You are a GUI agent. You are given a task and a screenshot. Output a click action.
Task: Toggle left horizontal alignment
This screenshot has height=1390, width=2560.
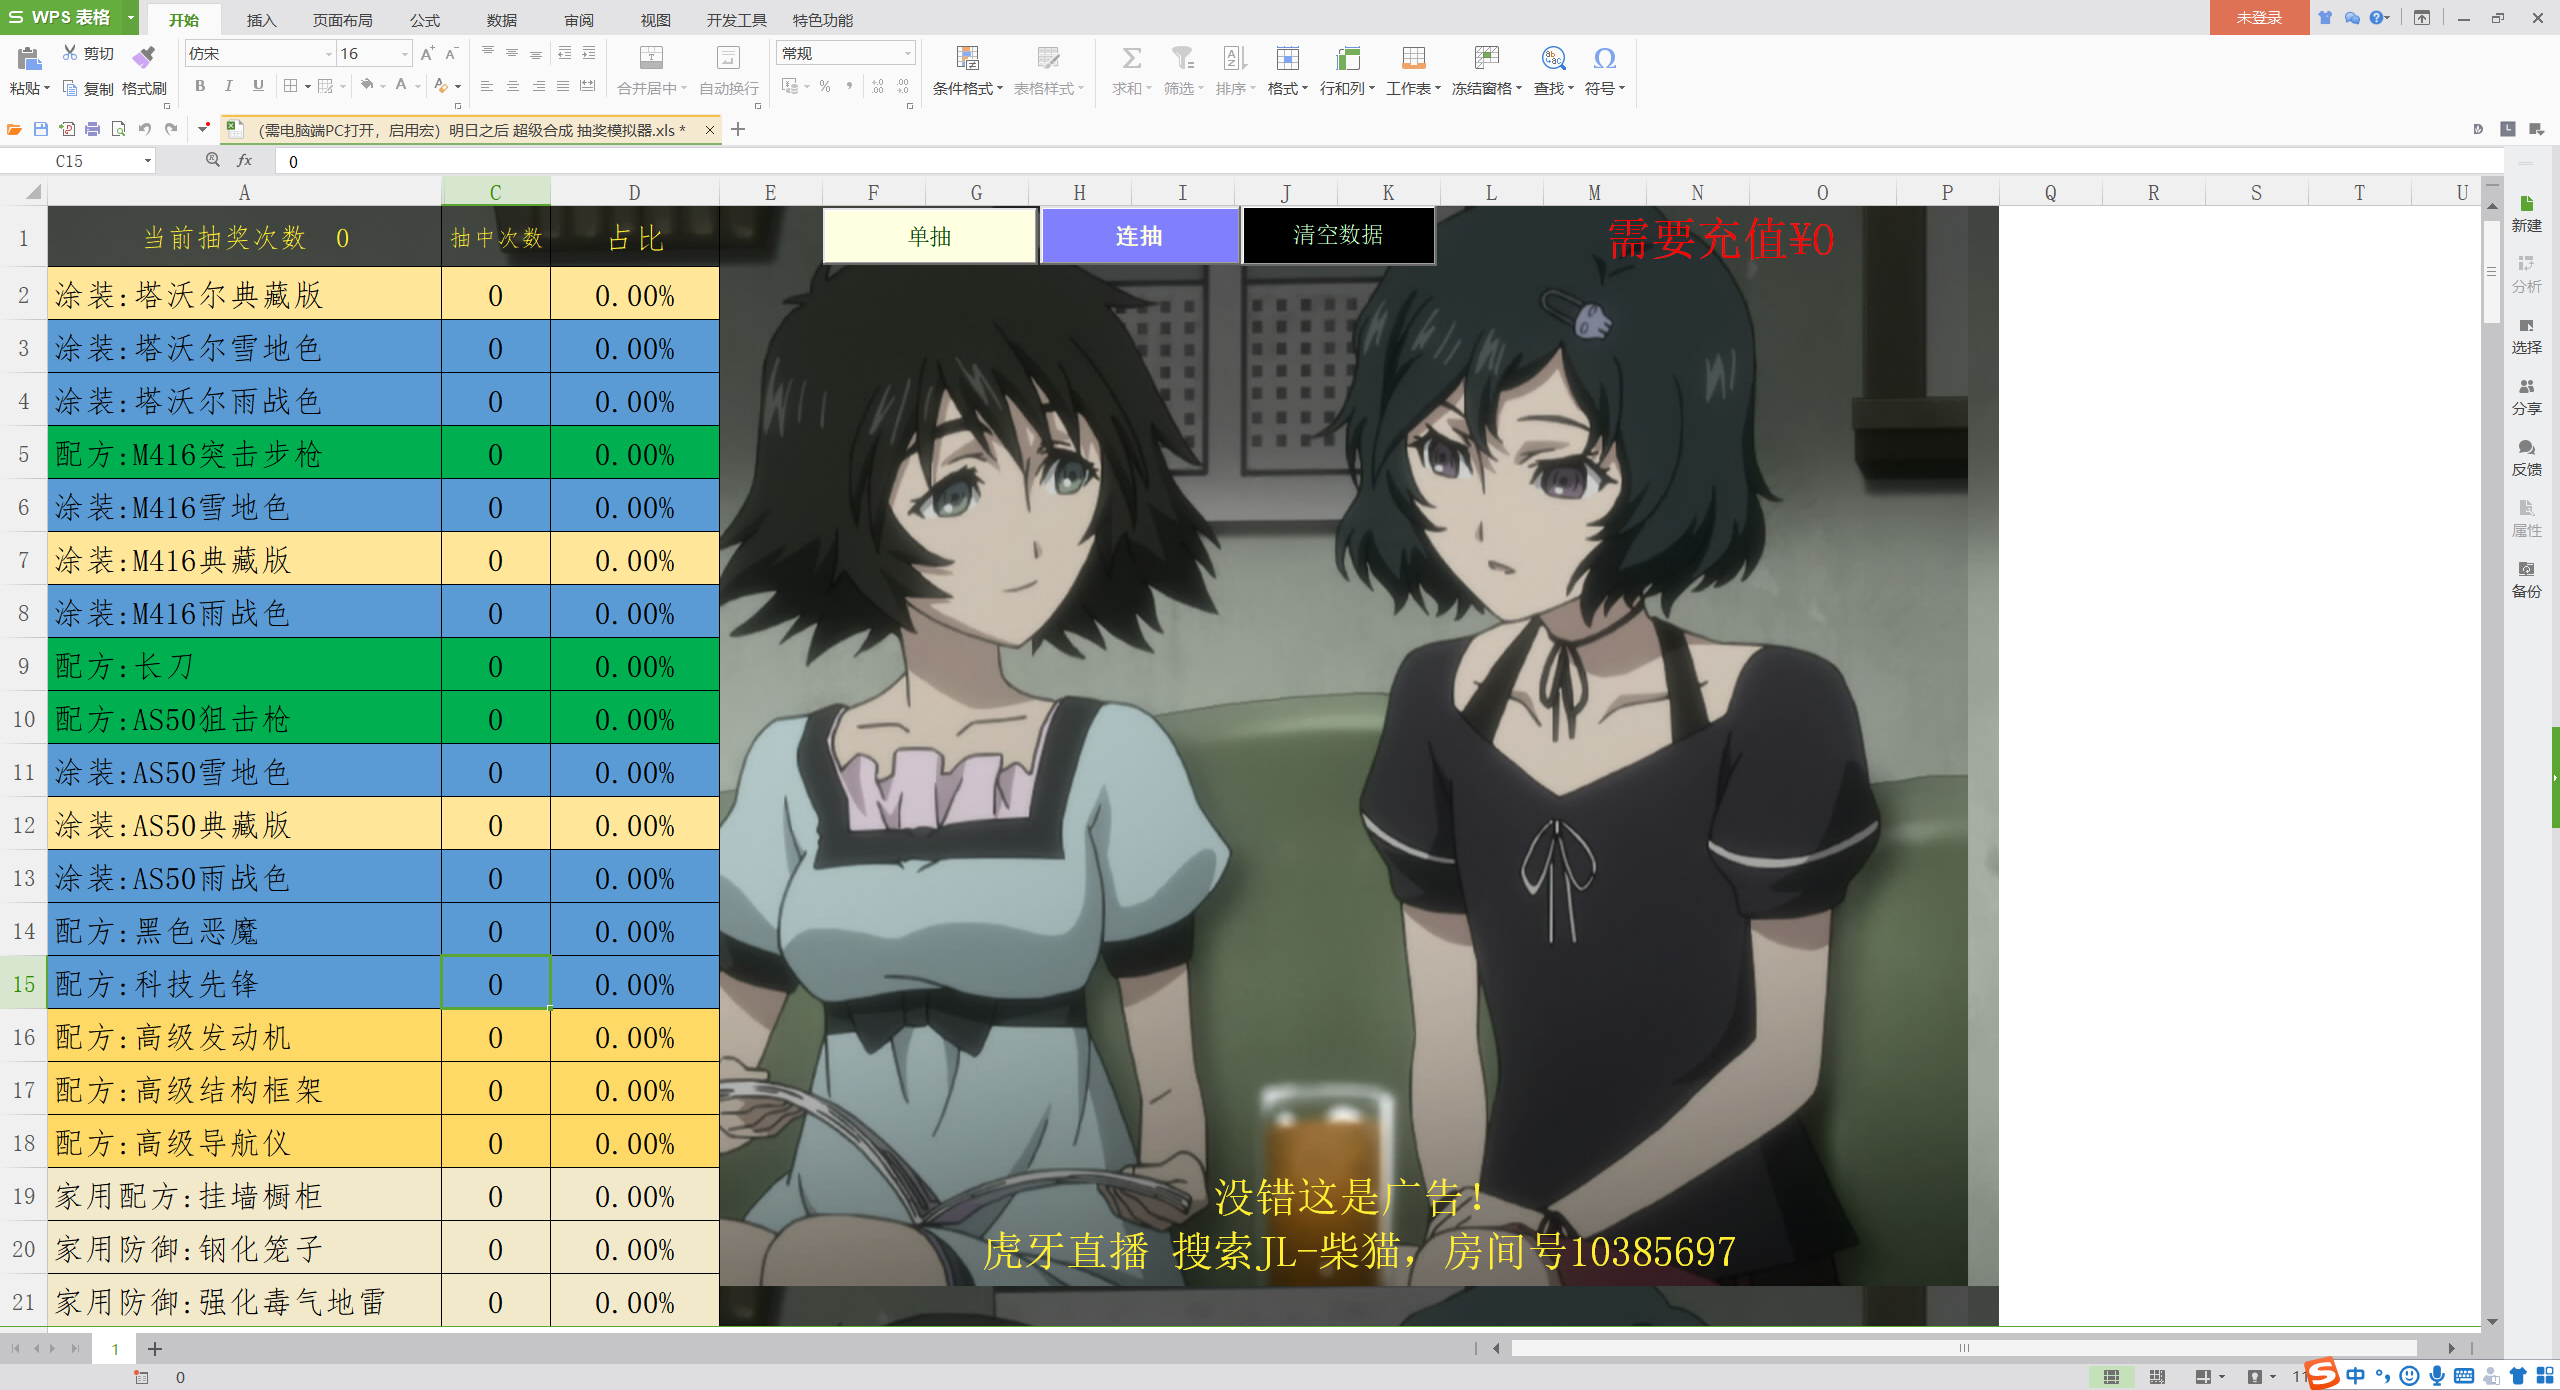487,87
